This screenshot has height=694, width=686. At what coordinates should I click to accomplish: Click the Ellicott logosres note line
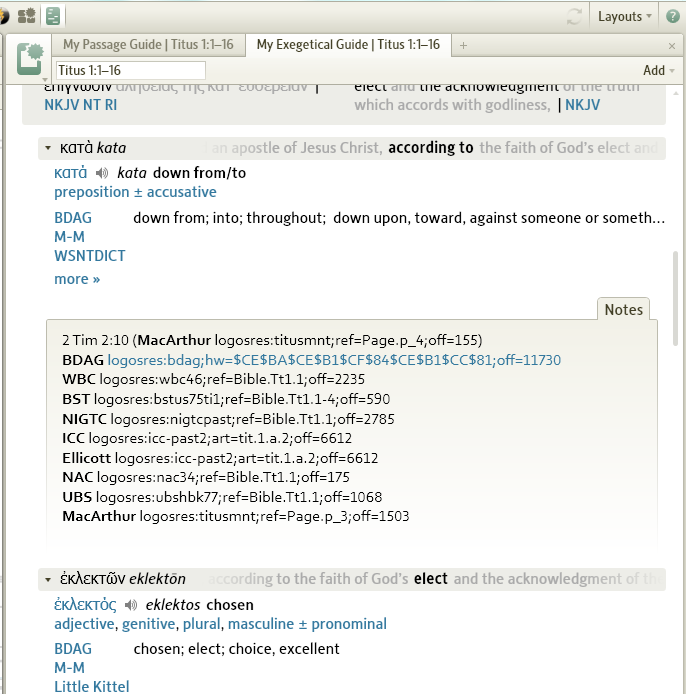(220, 458)
